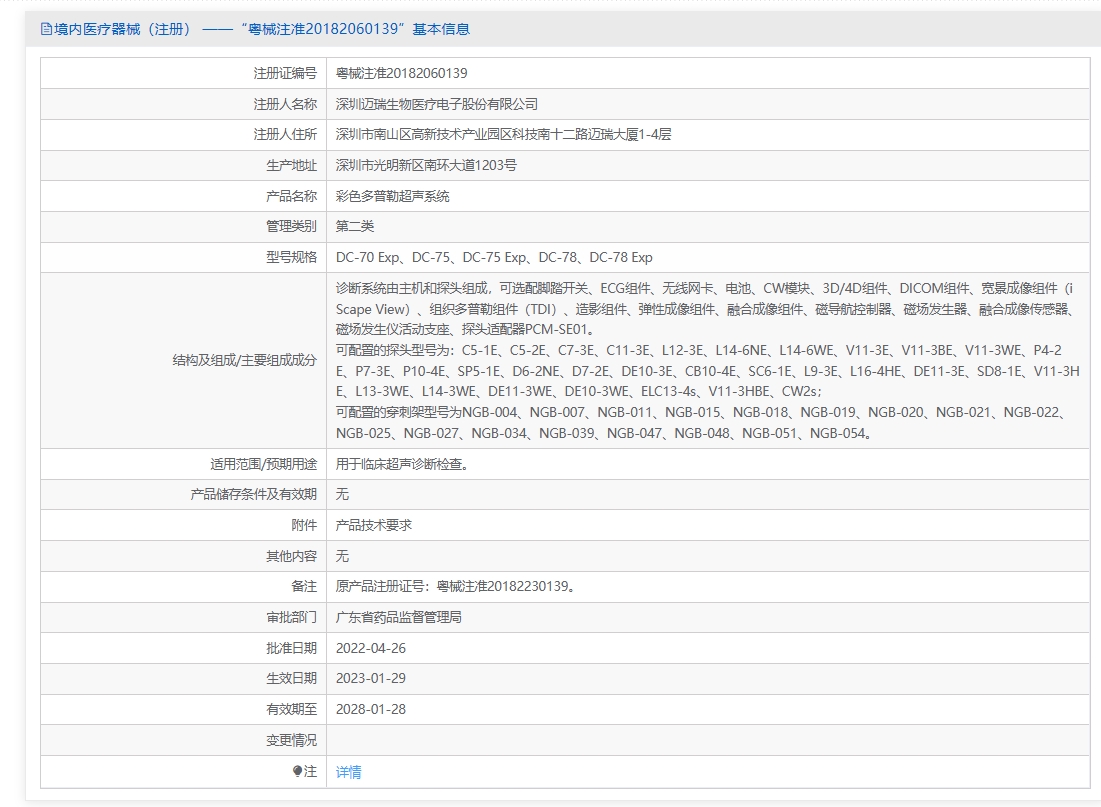Click the 注册人住所 label
Screen dimensions: 1101x807
coord(285,134)
